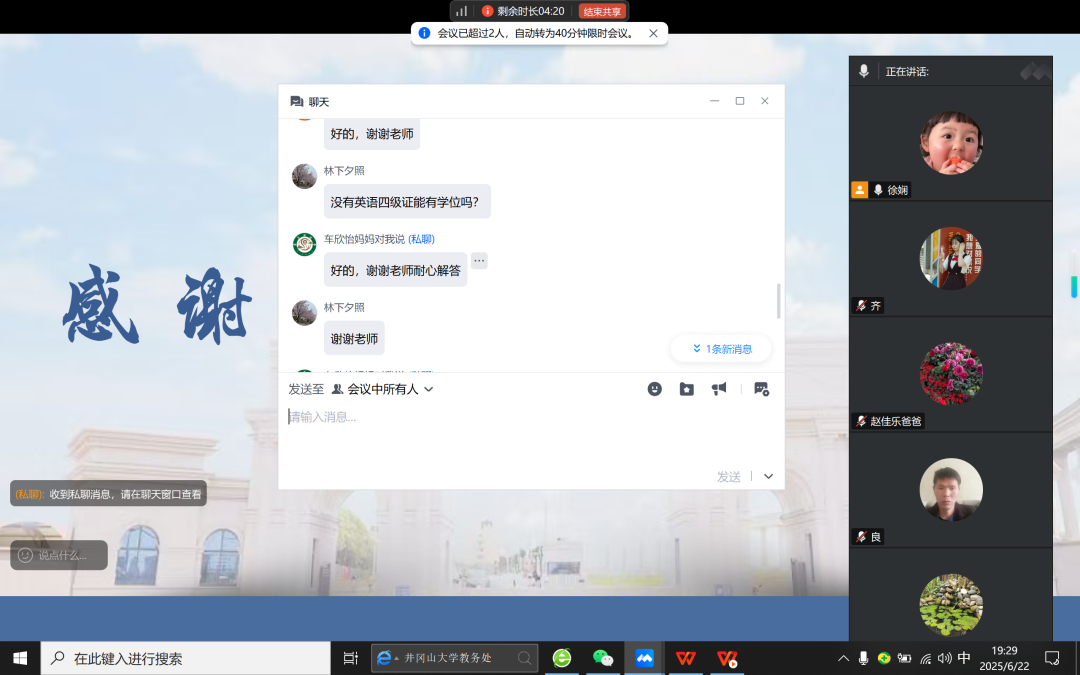Toggle the microphone icon next to 正在讲话
This screenshot has width=1080, height=675.
pos(864,71)
